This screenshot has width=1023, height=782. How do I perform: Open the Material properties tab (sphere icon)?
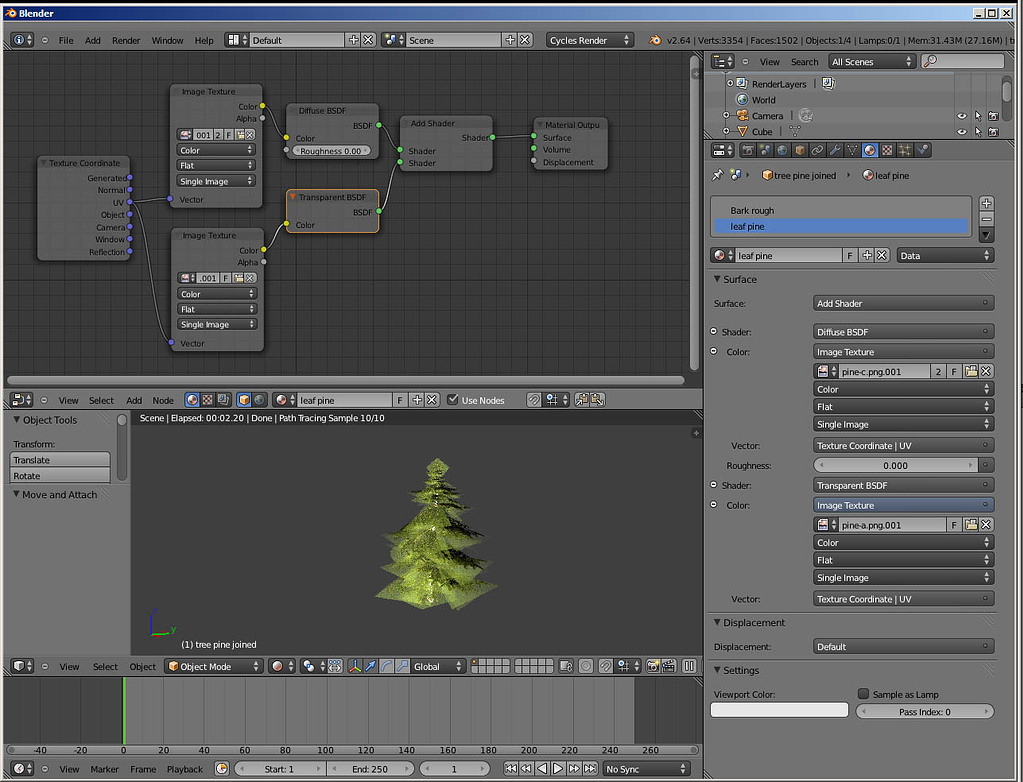click(870, 151)
